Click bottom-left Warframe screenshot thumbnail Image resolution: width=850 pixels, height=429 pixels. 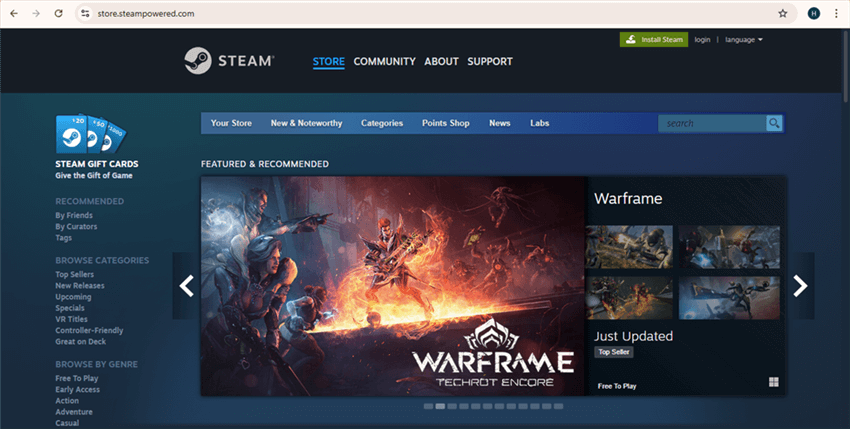[629, 298]
